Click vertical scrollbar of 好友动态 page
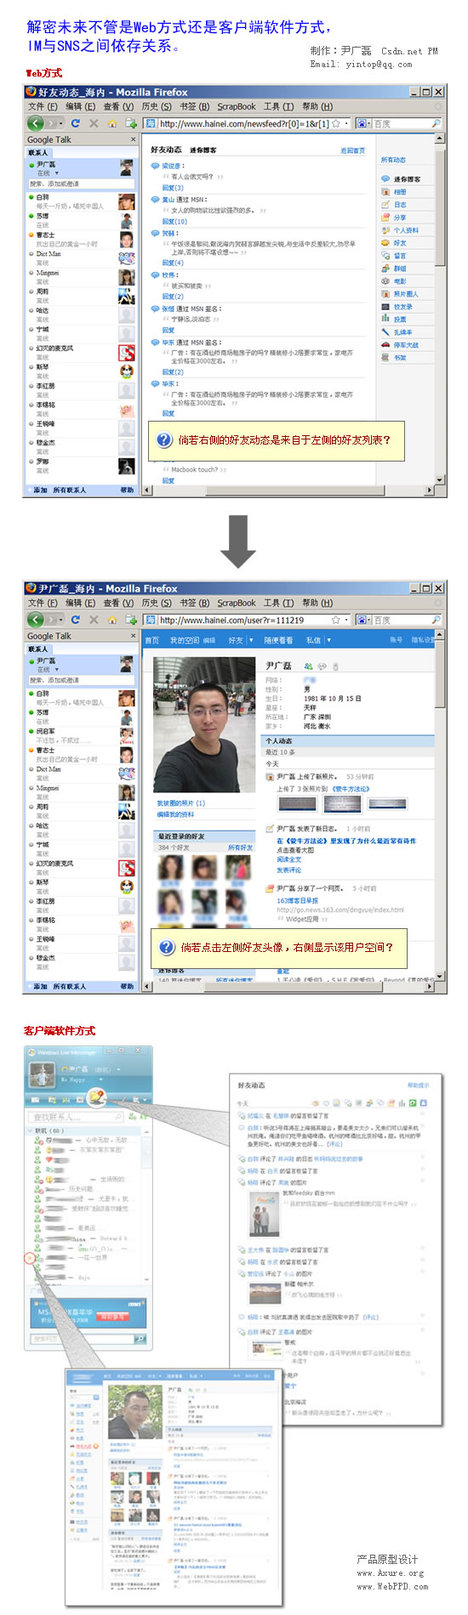Image resolution: width=468 pixels, height=1615 pixels. pos(441,312)
